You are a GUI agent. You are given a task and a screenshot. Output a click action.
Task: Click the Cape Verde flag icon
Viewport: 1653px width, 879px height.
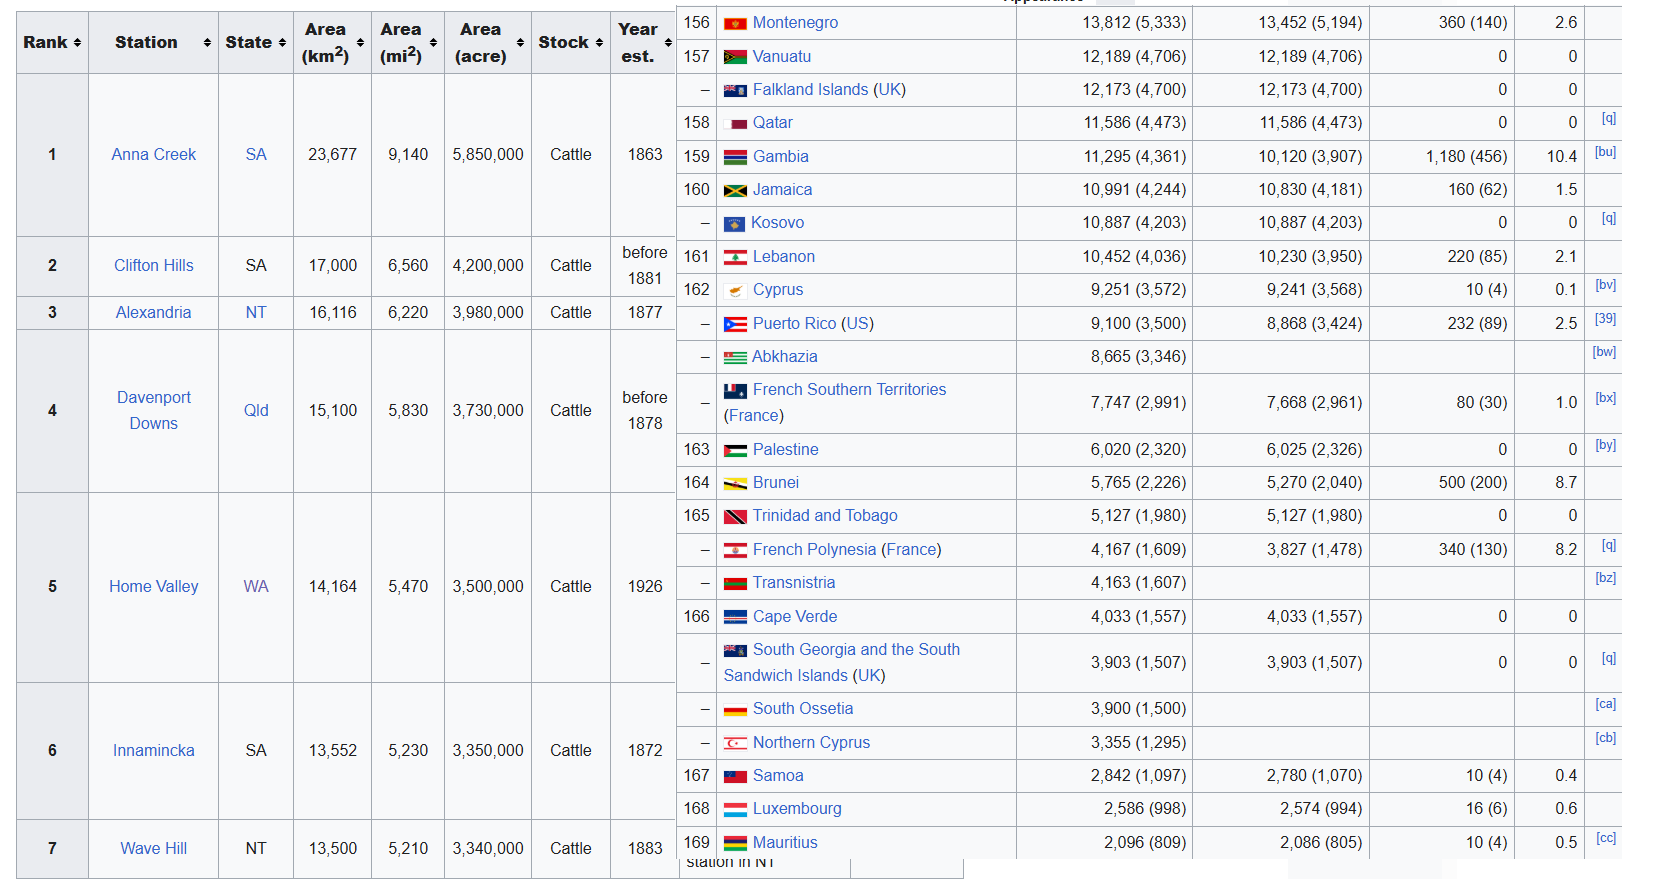tap(735, 617)
